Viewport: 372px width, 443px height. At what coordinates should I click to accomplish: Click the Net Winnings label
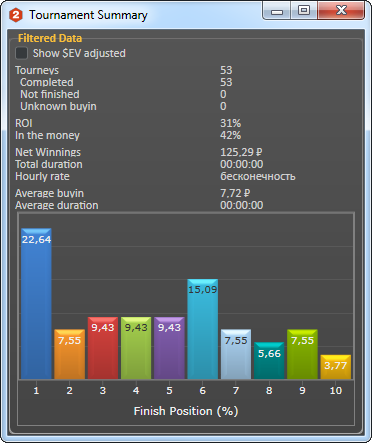tap(48, 152)
